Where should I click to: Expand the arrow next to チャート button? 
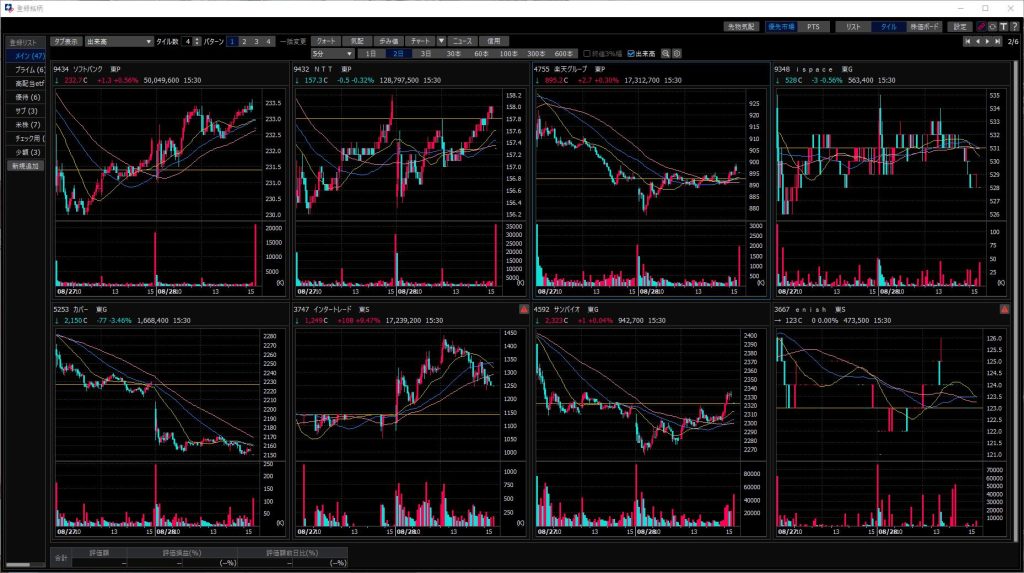tap(441, 41)
